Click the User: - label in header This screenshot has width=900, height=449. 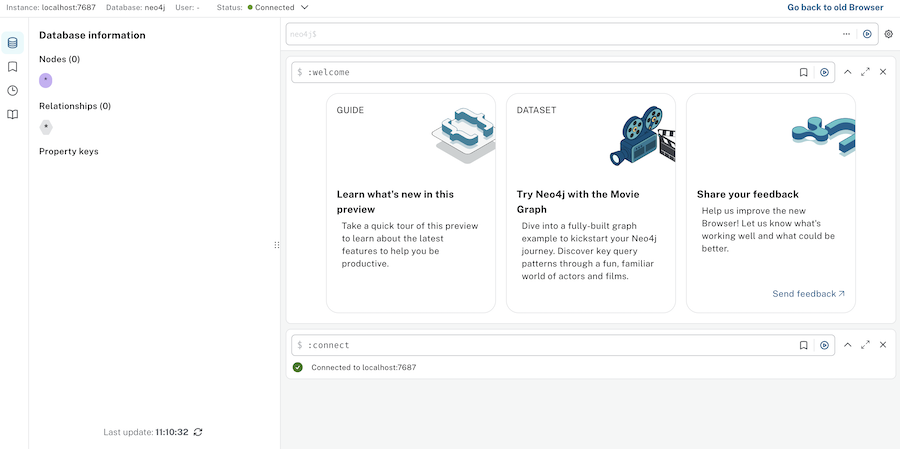[188, 7]
